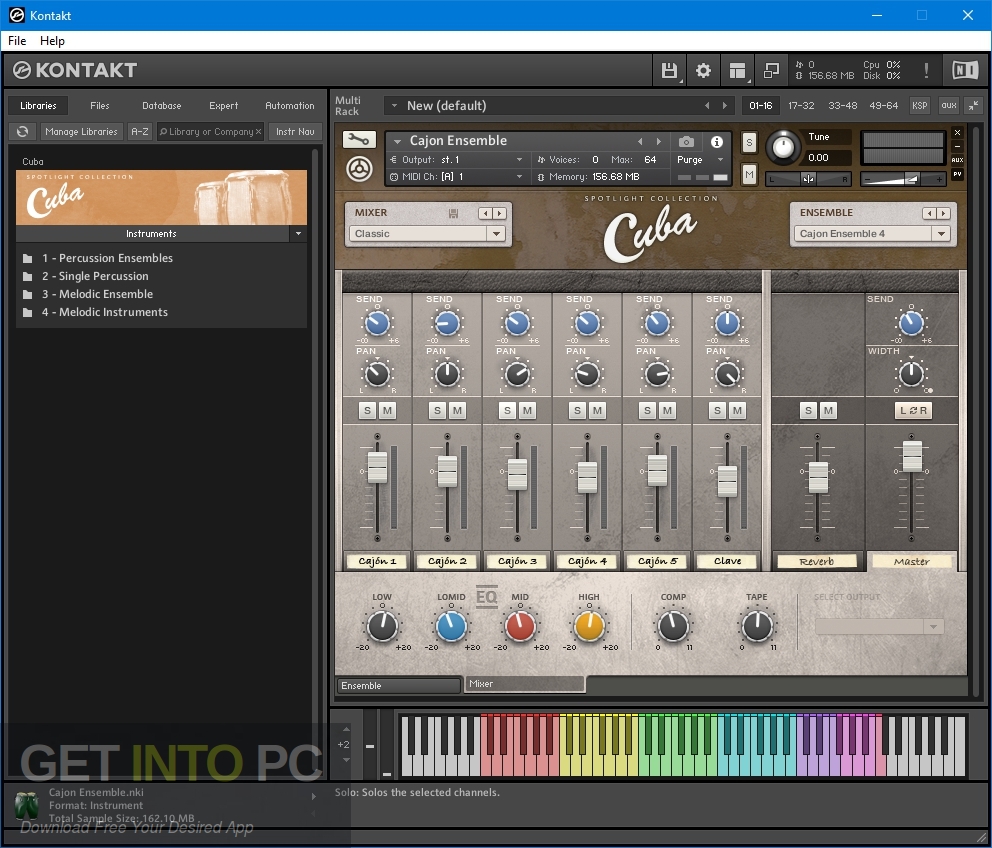Solo the Cajón 1 channel
Image resolution: width=992 pixels, height=848 pixels.
368,411
